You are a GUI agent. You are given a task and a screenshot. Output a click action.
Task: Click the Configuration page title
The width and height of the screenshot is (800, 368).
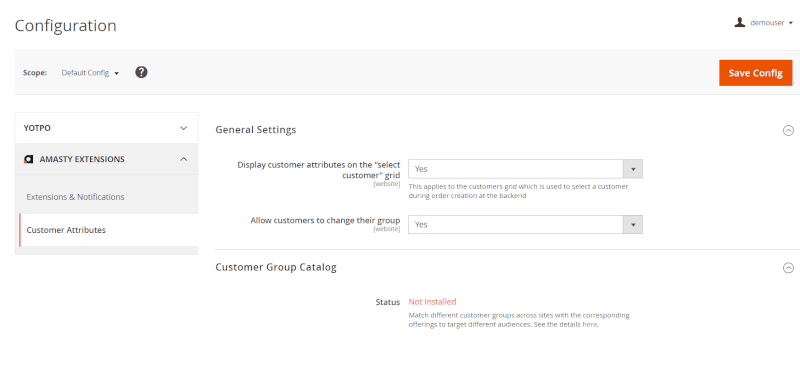(65, 26)
